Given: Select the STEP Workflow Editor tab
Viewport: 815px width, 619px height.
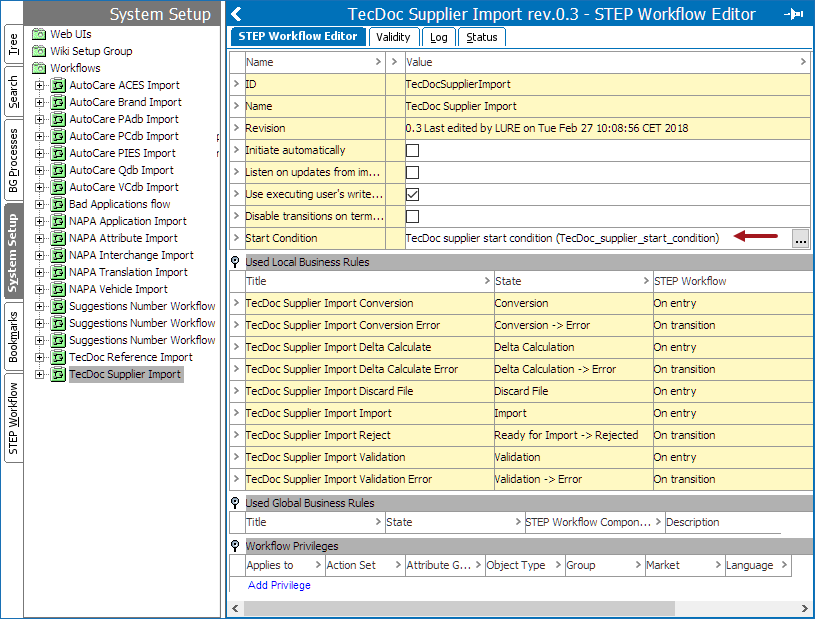Looking at the screenshot, I should tap(298, 36).
